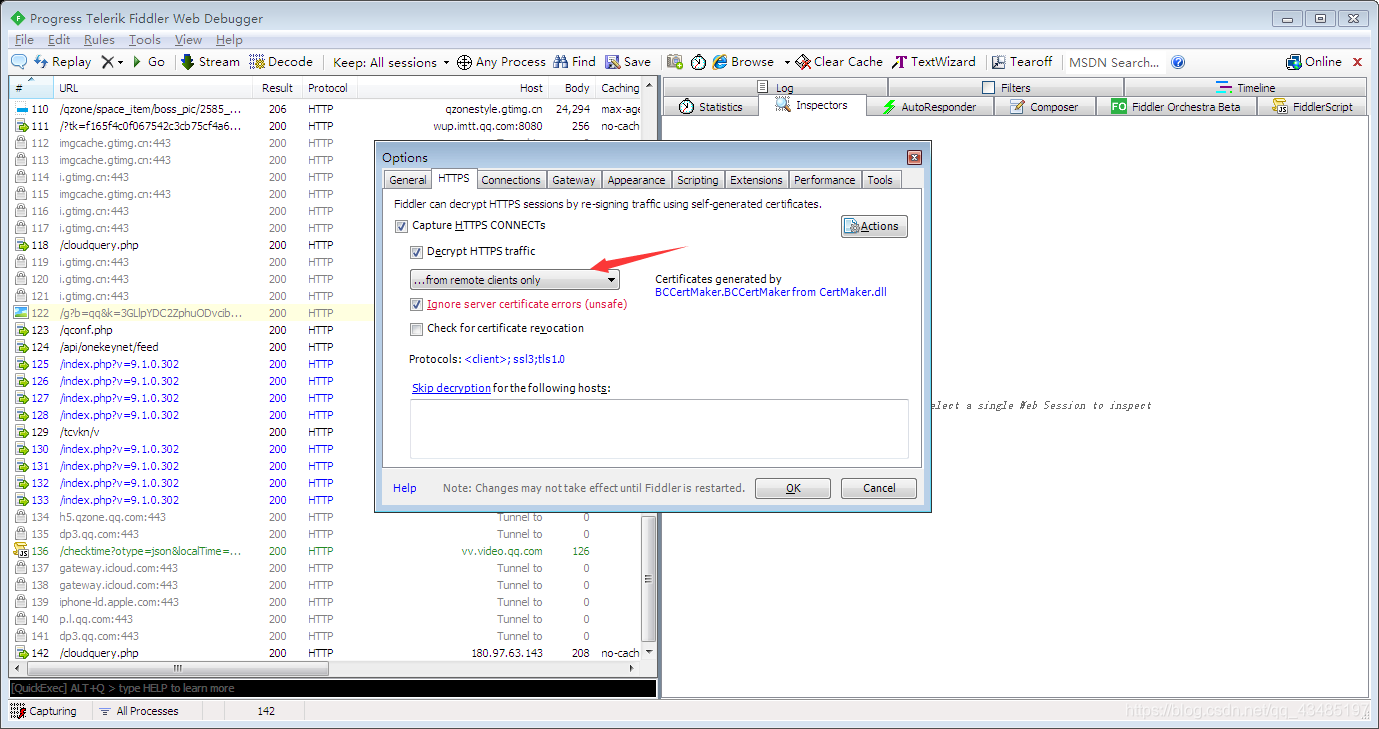Click Go to resume breakpoints
This screenshot has height=729, width=1379.
click(x=149, y=62)
